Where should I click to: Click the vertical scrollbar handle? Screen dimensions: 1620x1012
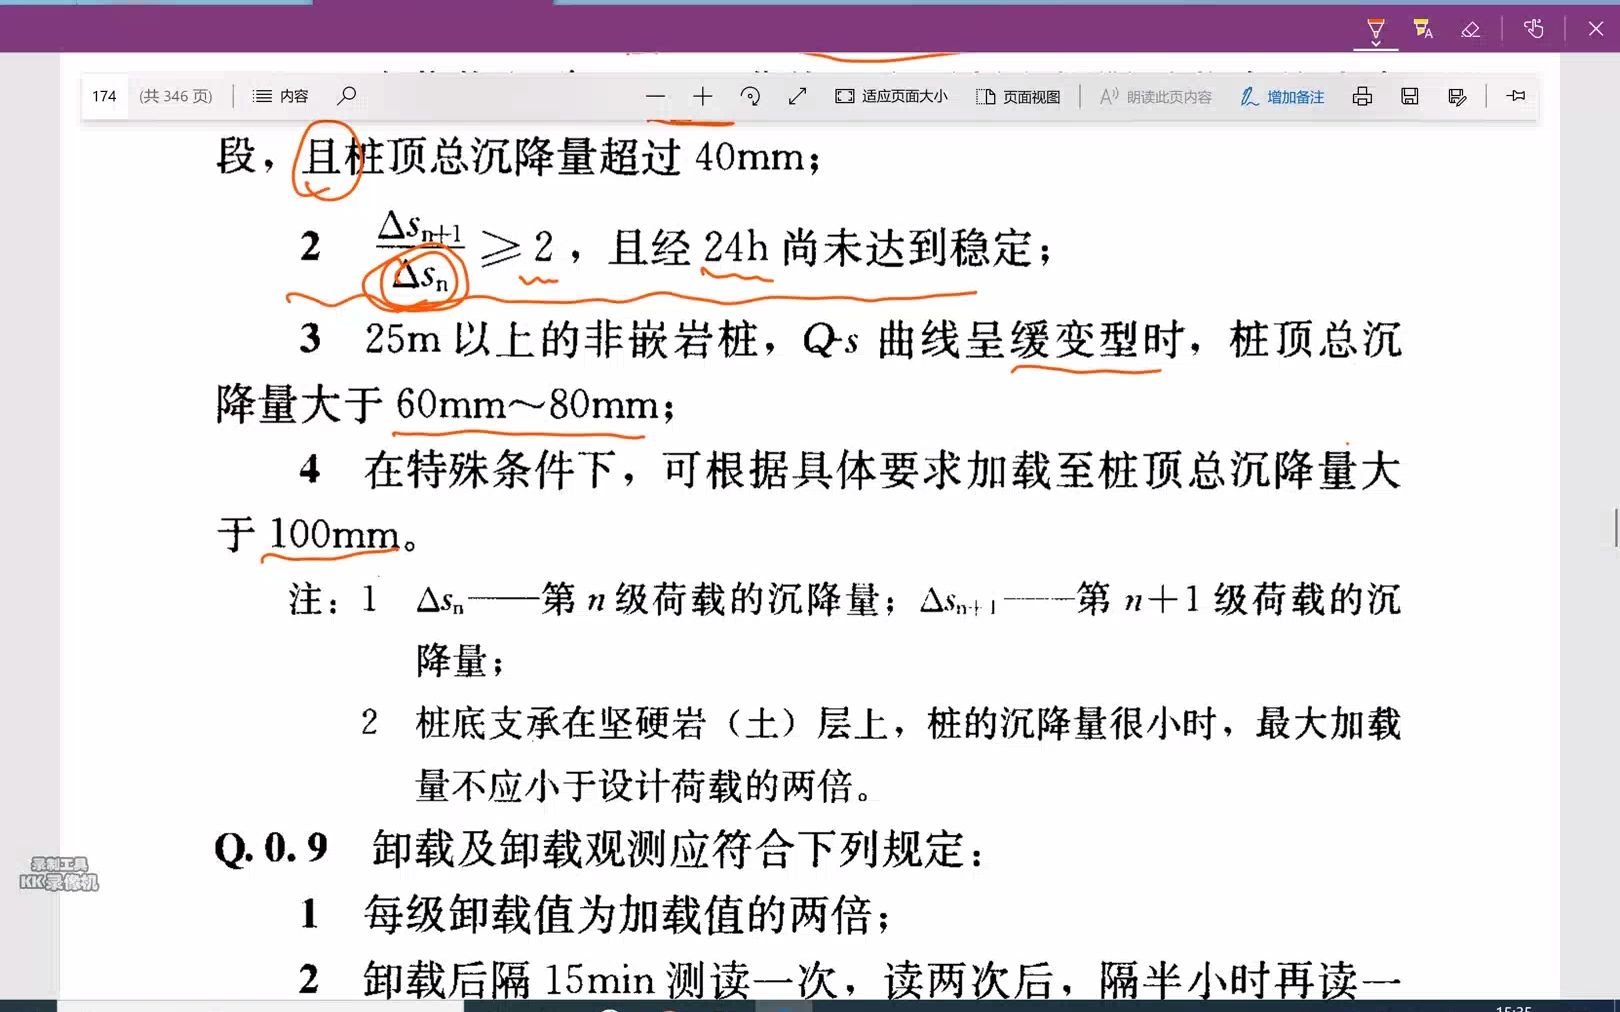[x=1615, y=528]
